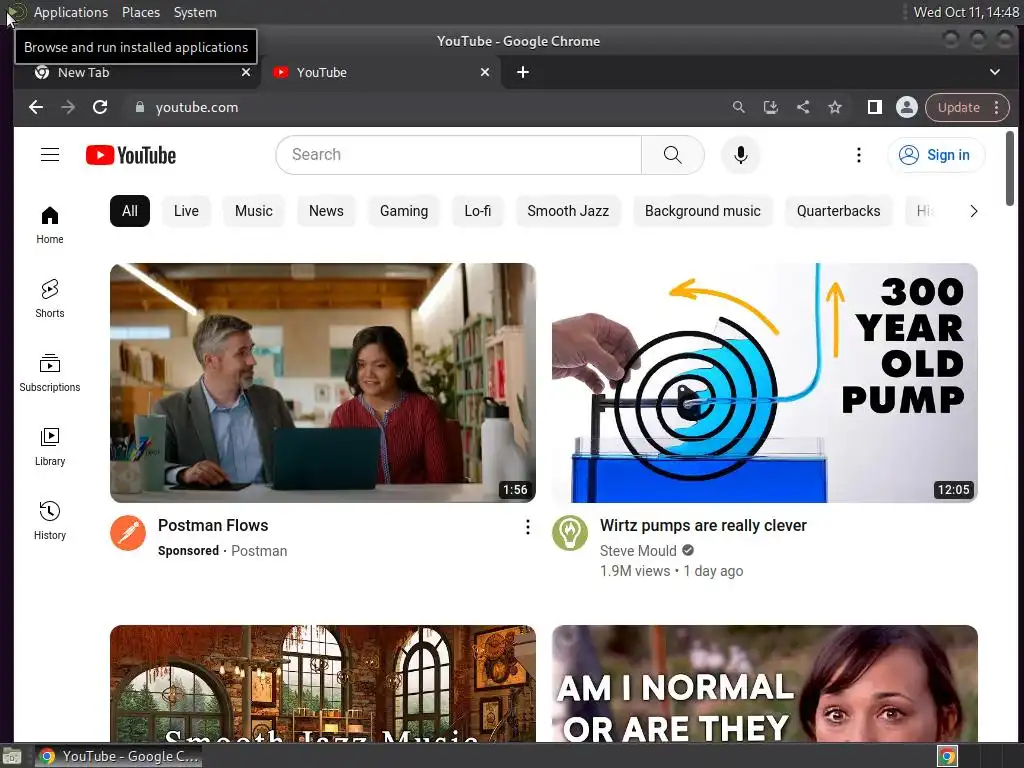Select the Lo-fi category chip

click(477, 211)
